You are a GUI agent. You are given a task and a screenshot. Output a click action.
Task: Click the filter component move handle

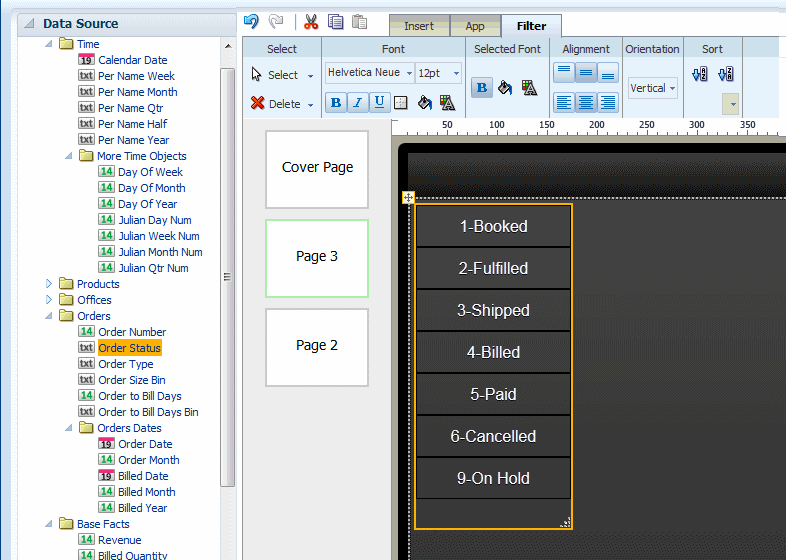[x=408, y=198]
